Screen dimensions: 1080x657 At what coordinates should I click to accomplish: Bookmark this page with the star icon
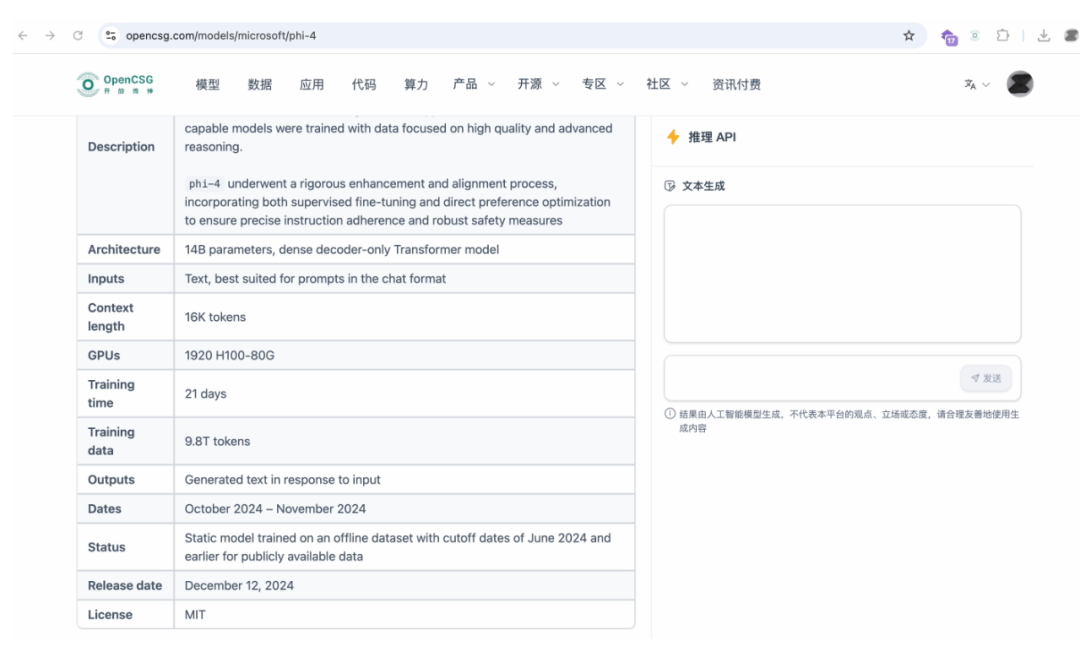pos(909,35)
